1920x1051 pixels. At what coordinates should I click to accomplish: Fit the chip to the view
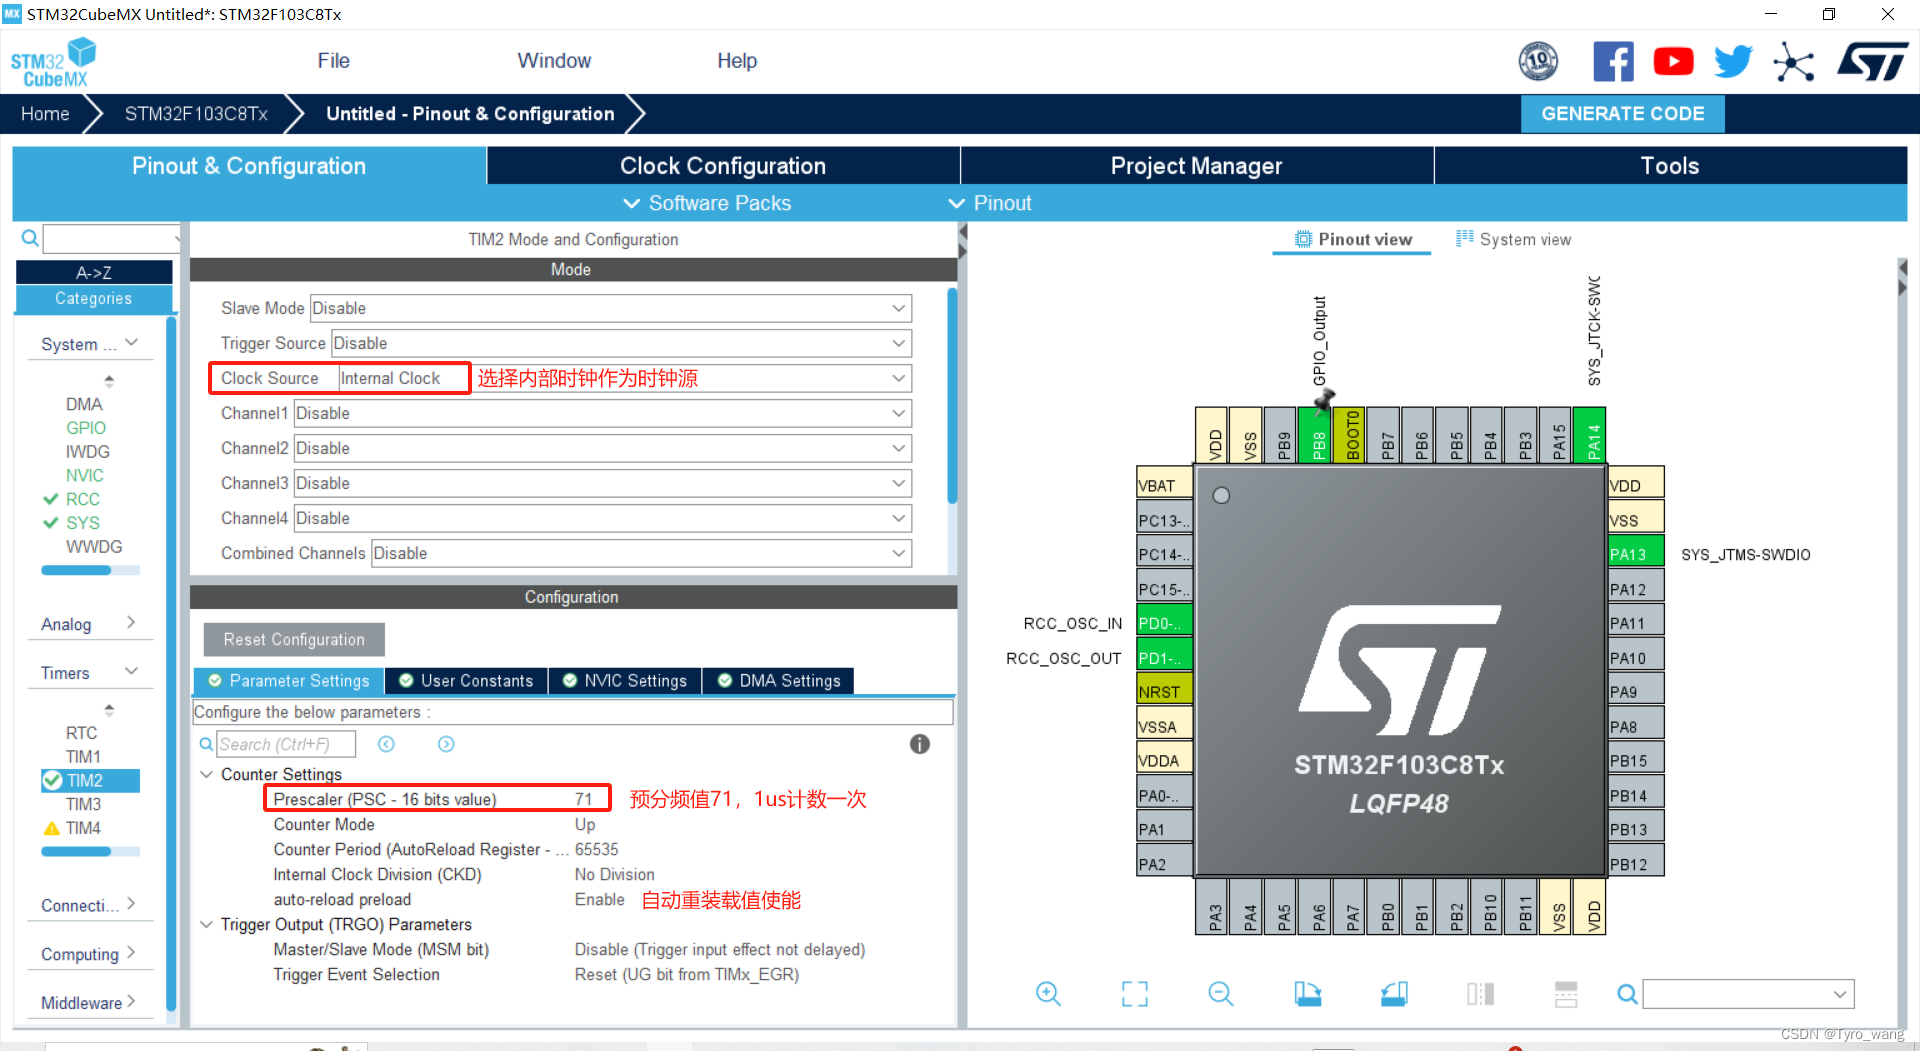pos(1135,993)
